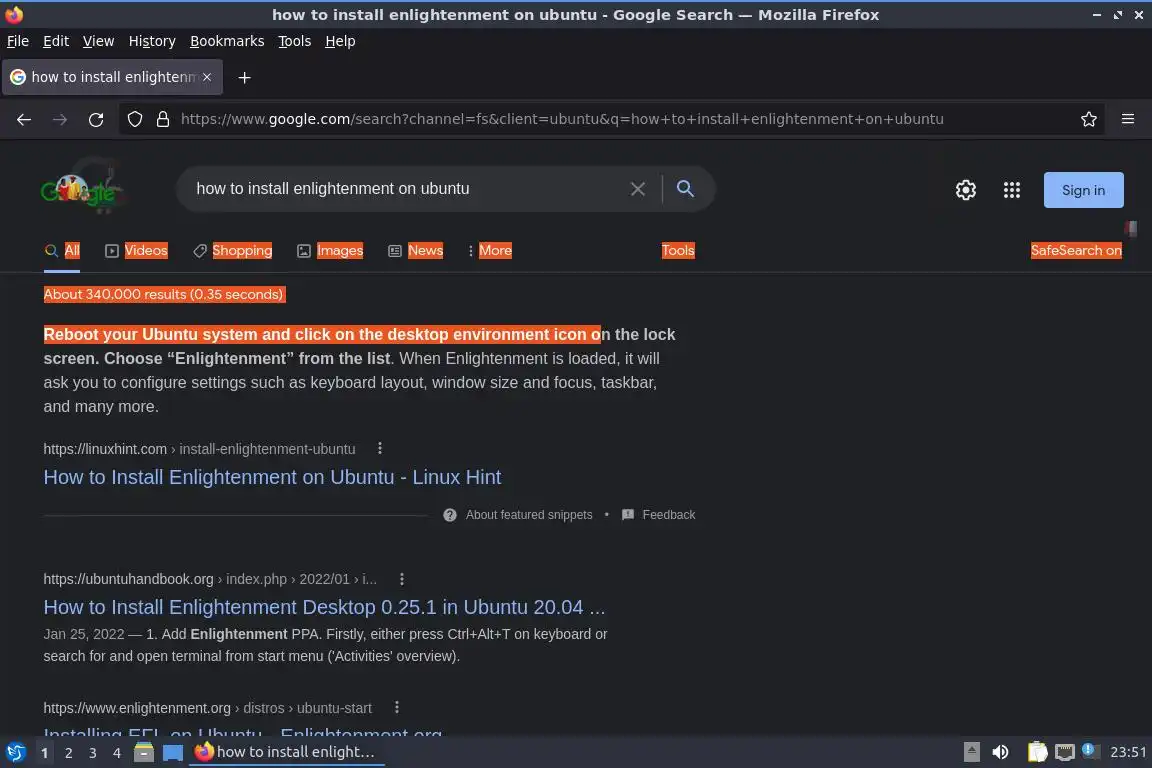Open the File menu
The height and width of the screenshot is (768, 1152).
18,41
